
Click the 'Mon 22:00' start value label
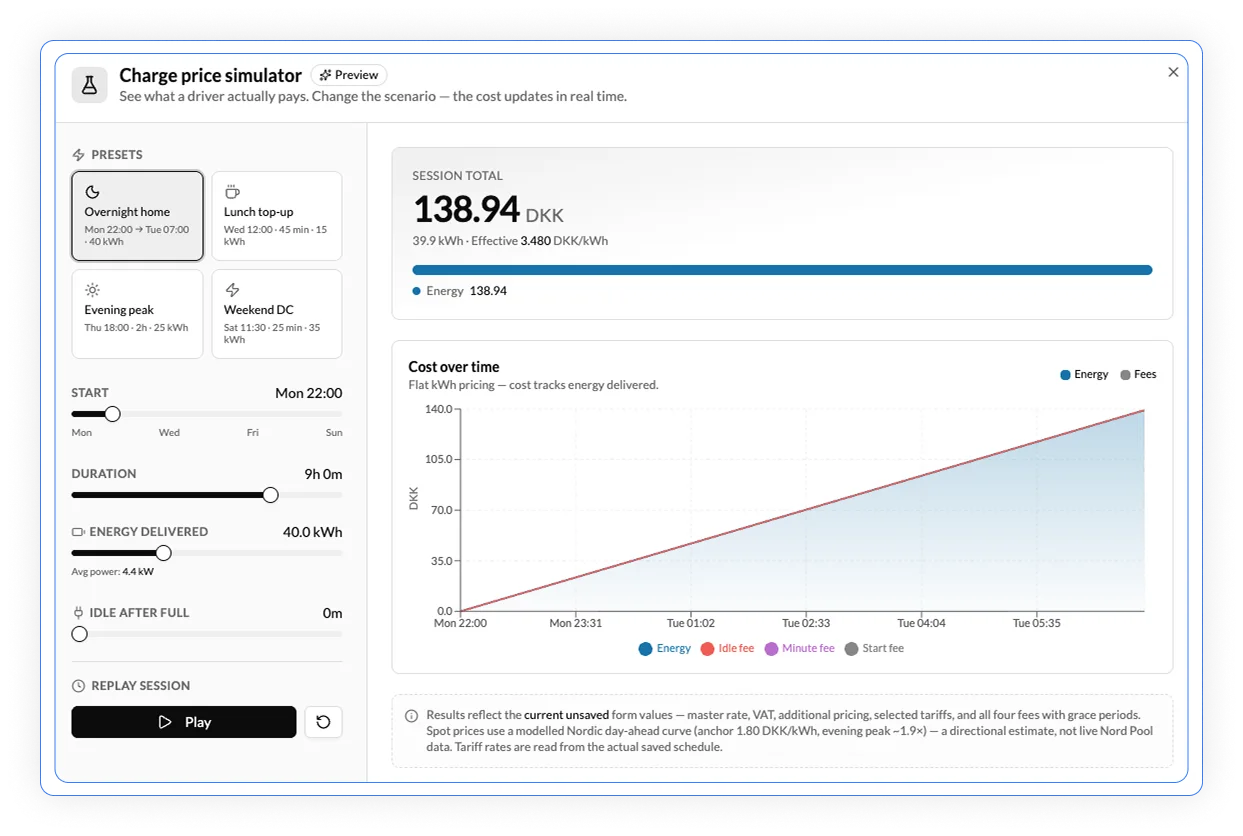309,394
